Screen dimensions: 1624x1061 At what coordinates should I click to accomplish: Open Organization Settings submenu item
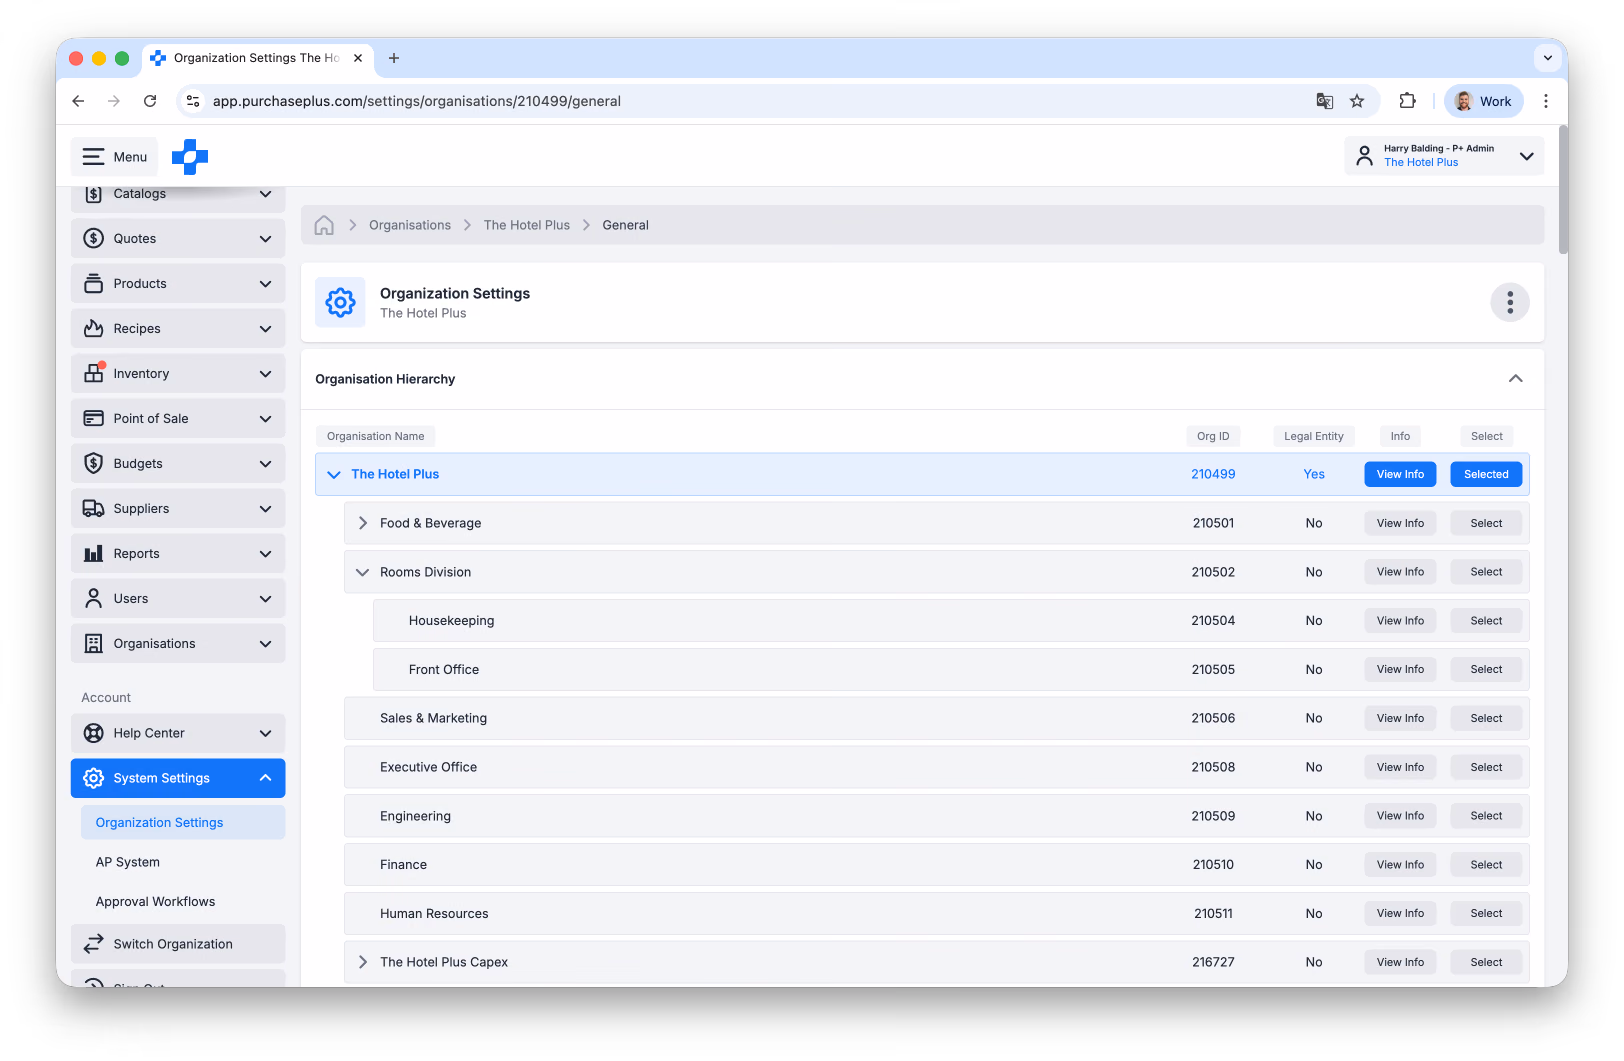pos(183,823)
